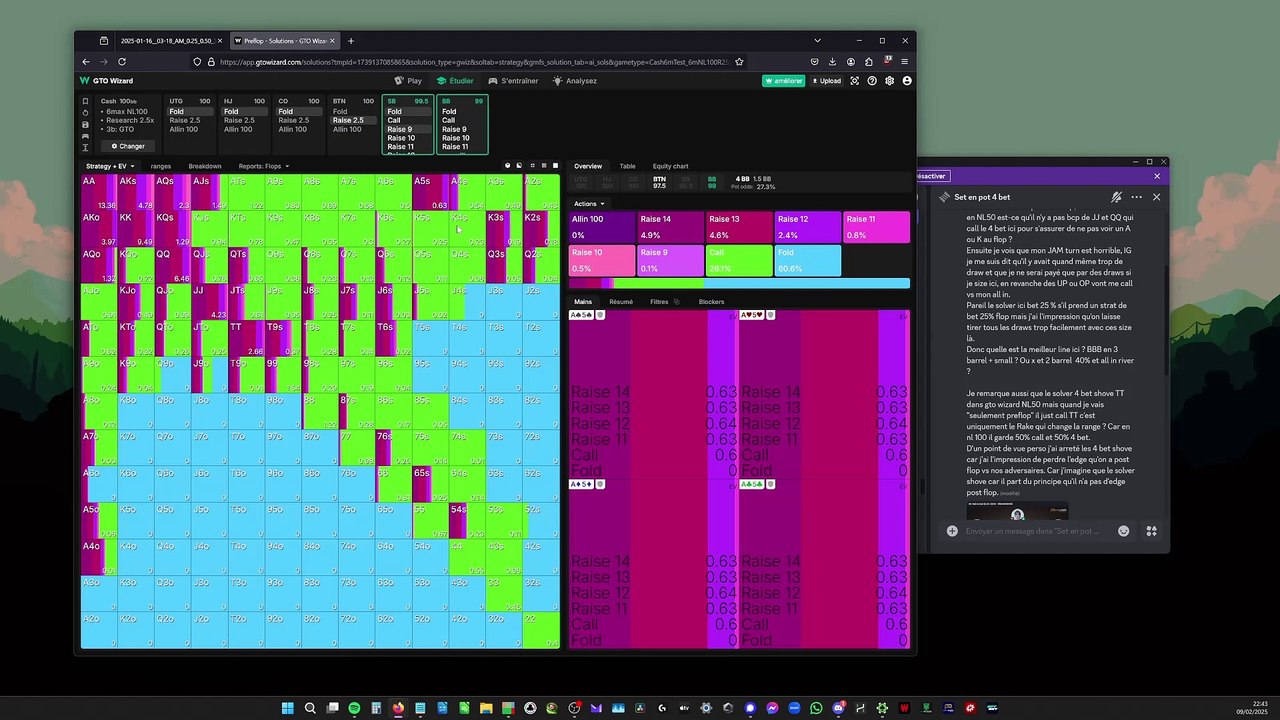Screen dimensions: 1280x720
Task: Click the Changer button
Action: (x=128, y=146)
